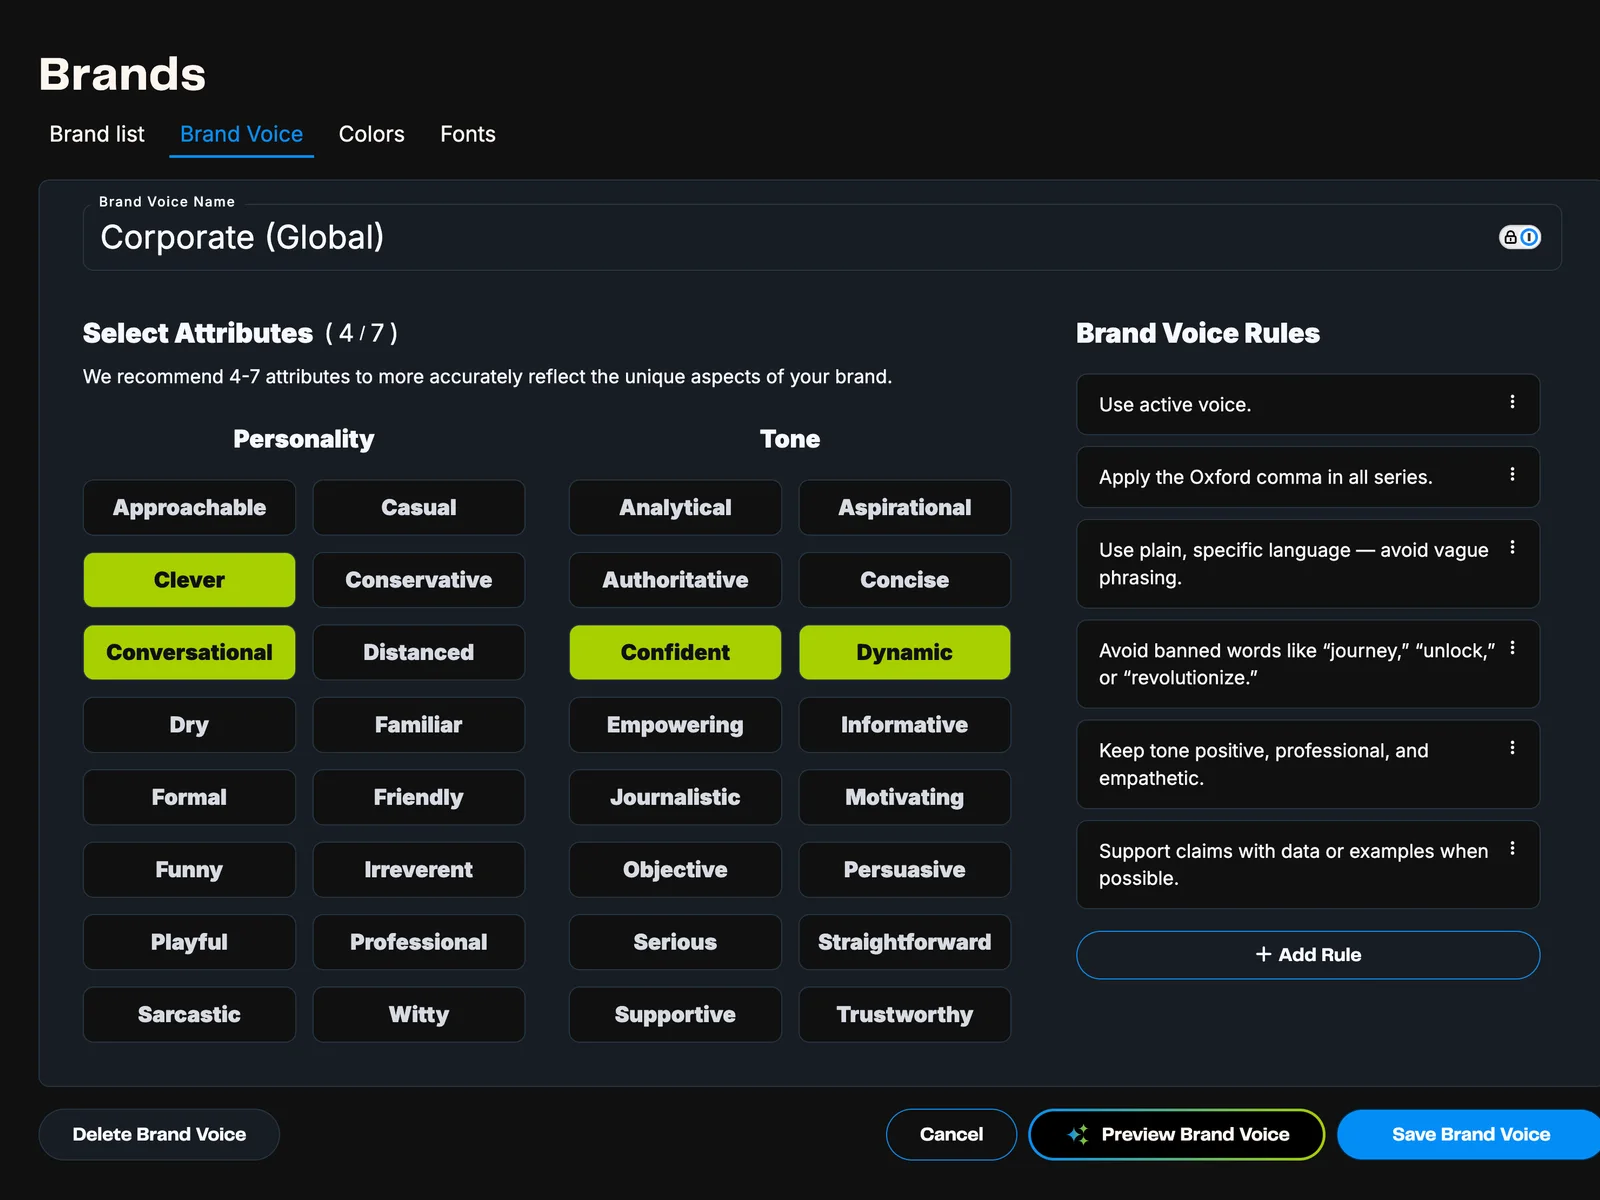
Task: Pick the Witty personality attribute
Action: (x=418, y=1014)
